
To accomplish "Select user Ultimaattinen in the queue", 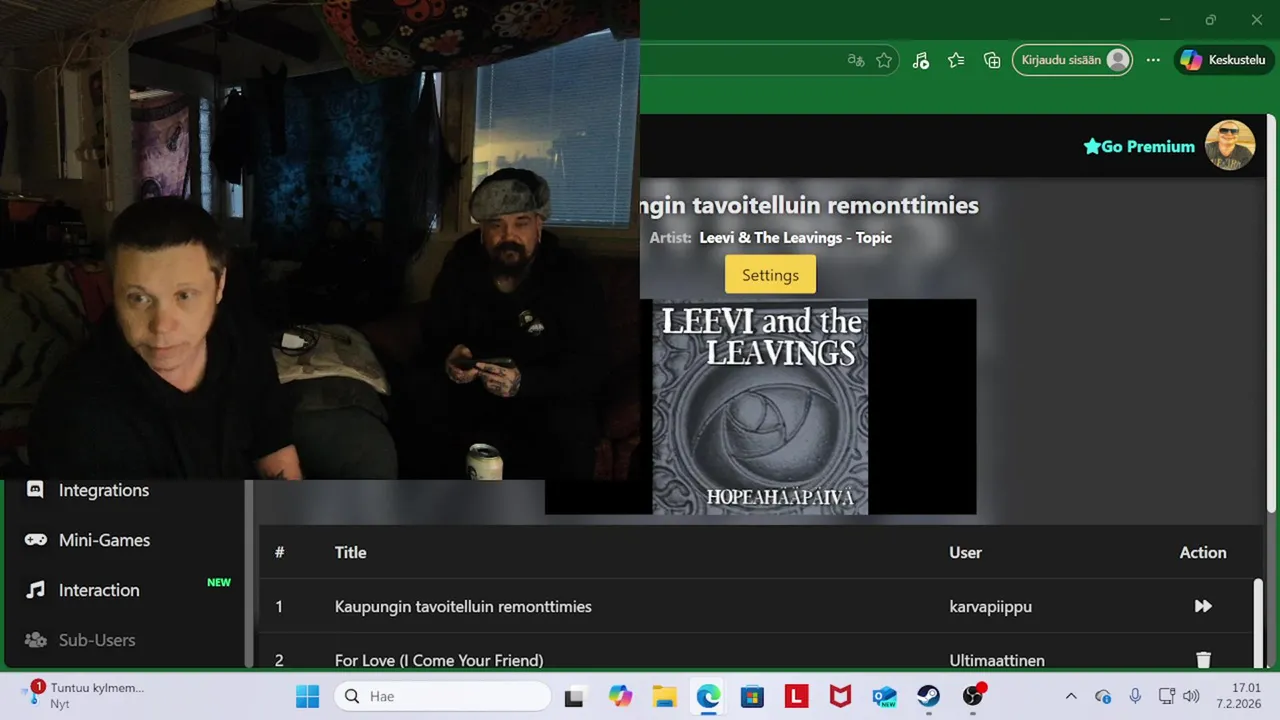I will 997,660.
